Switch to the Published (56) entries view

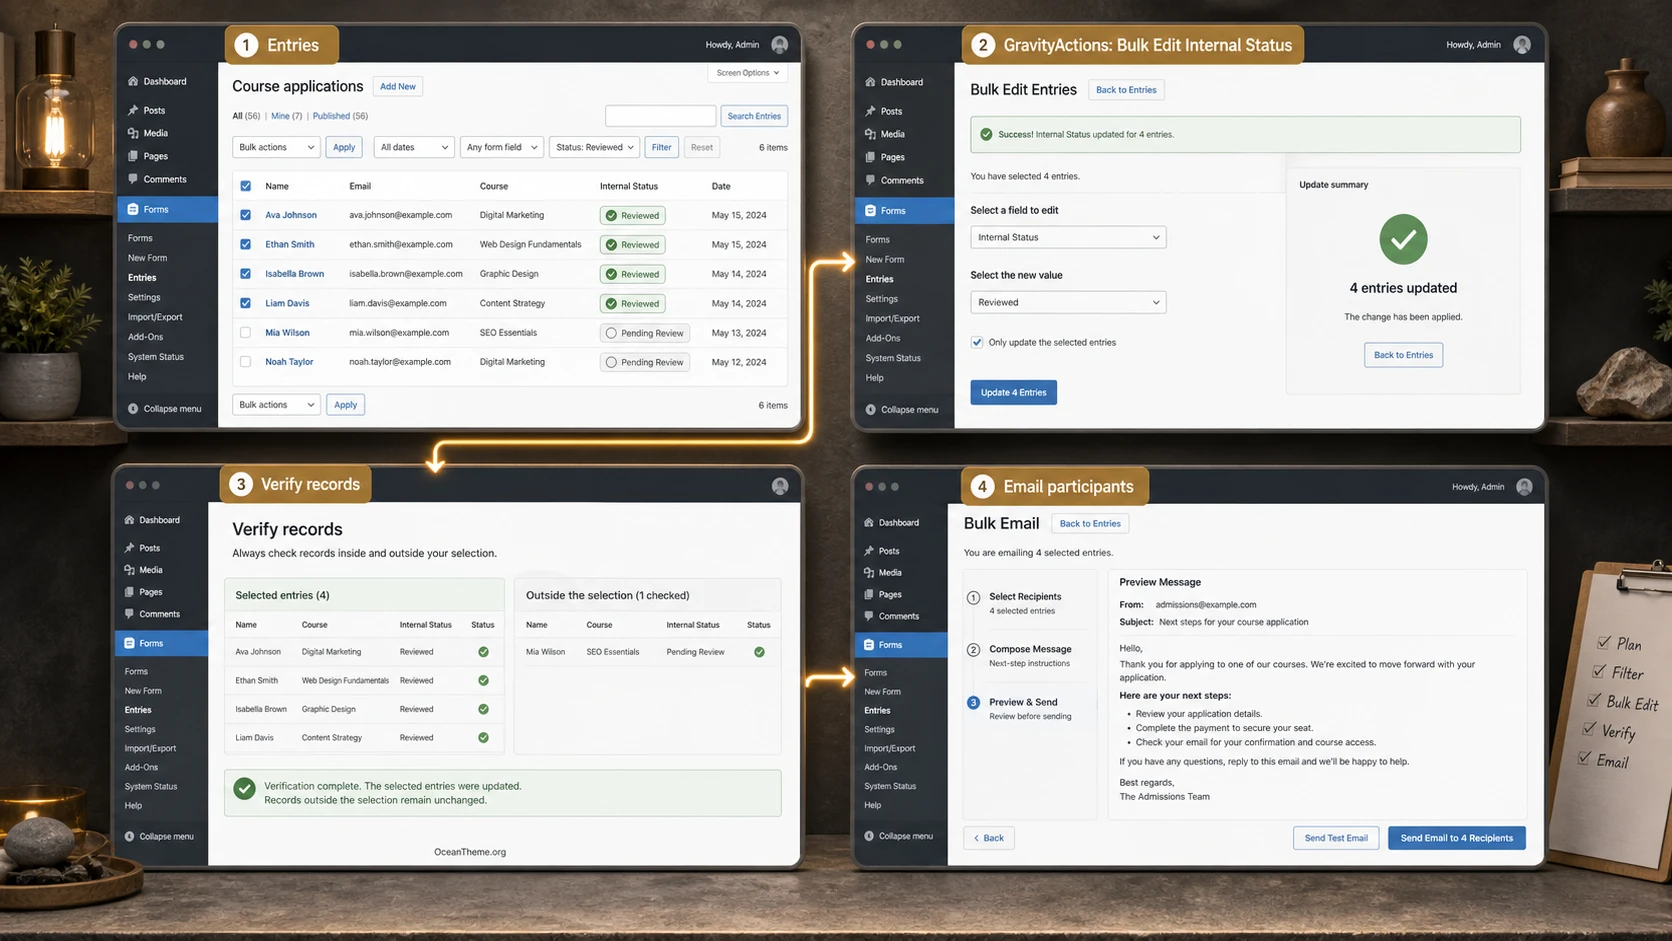click(340, 116)
